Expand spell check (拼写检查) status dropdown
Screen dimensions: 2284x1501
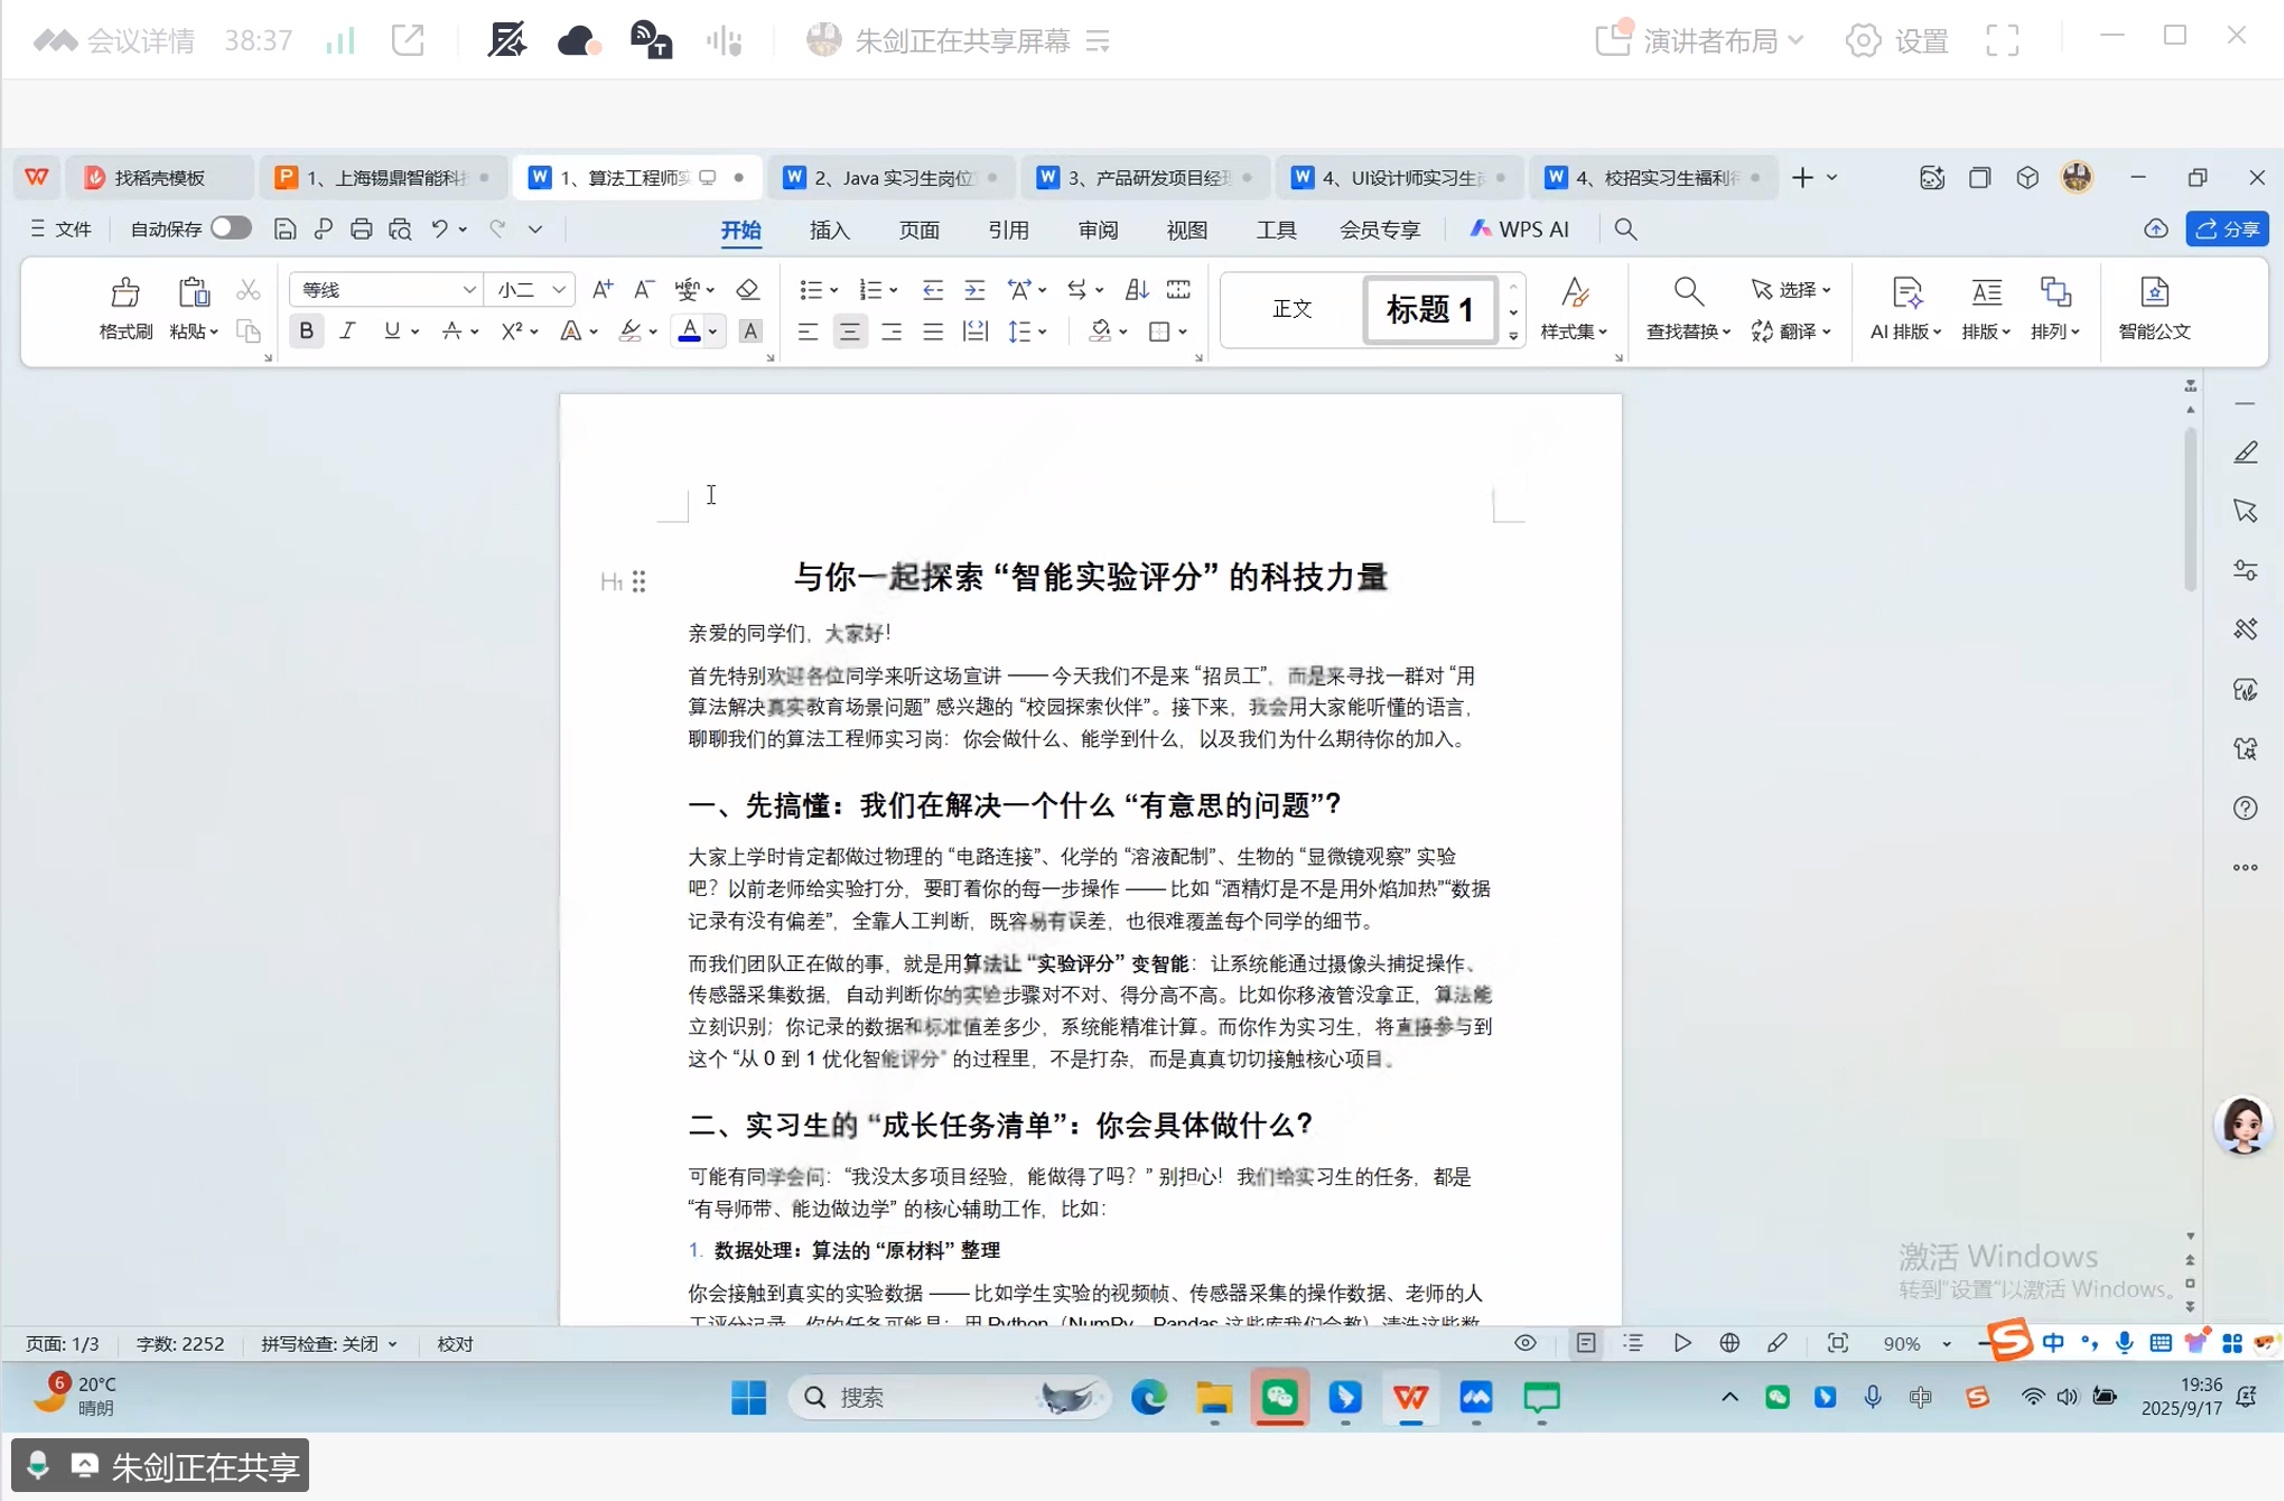[x=393, y=1344]
